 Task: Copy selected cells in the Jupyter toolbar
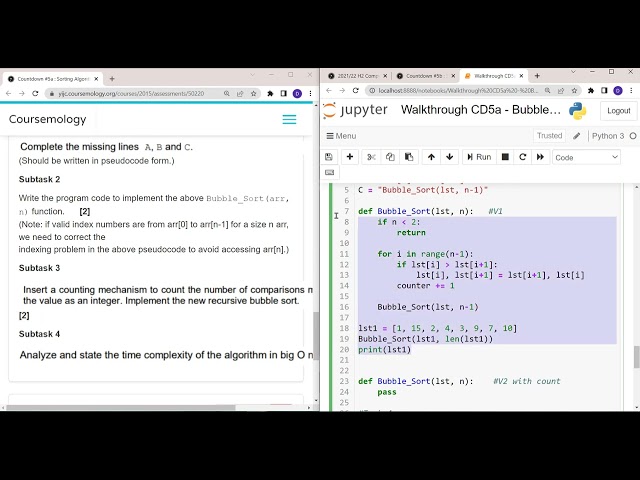pos(390,157)
